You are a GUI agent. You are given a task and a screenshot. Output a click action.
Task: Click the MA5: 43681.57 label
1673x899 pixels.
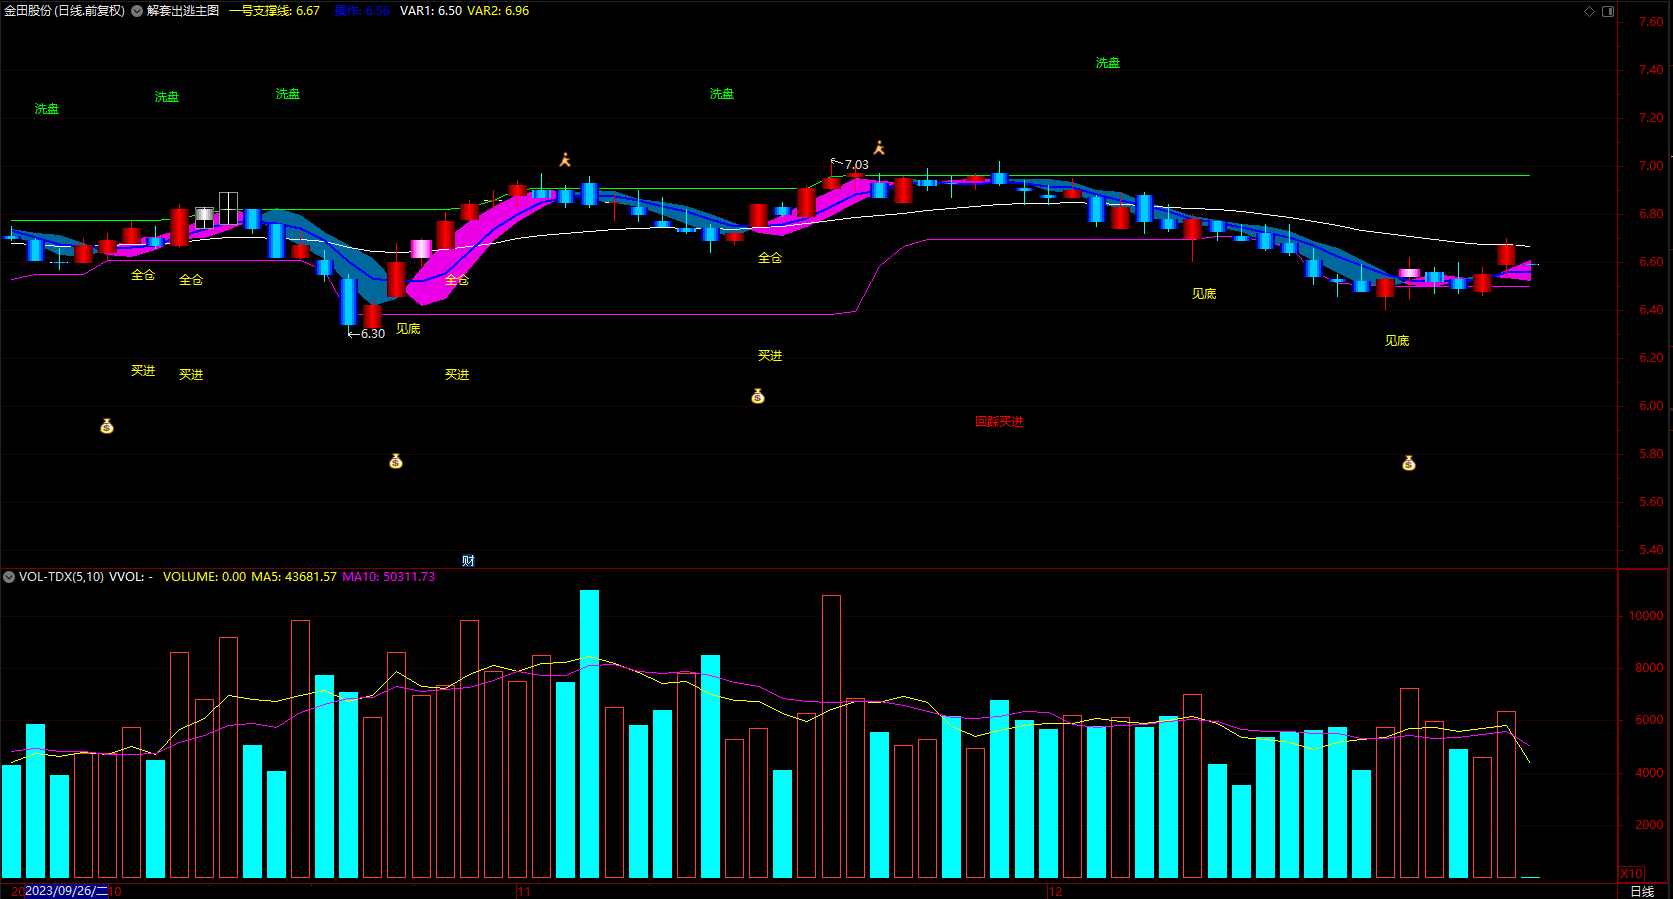[294, 577]
